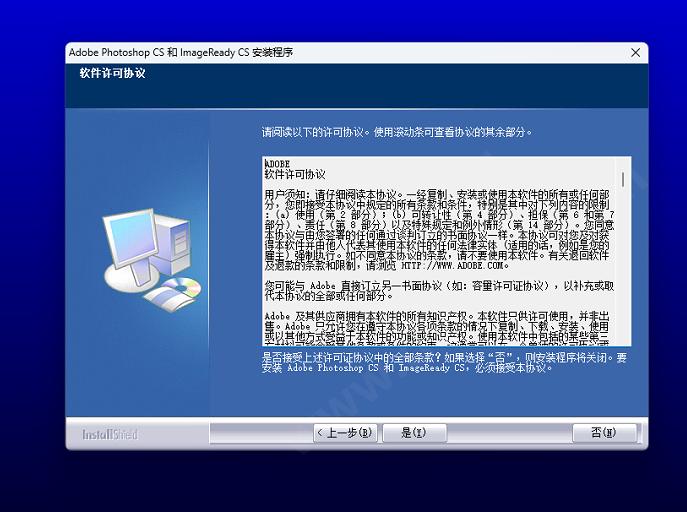Click the 是(Y) button to accept
The height and width of the screenshot is (512, 687).
414,433
